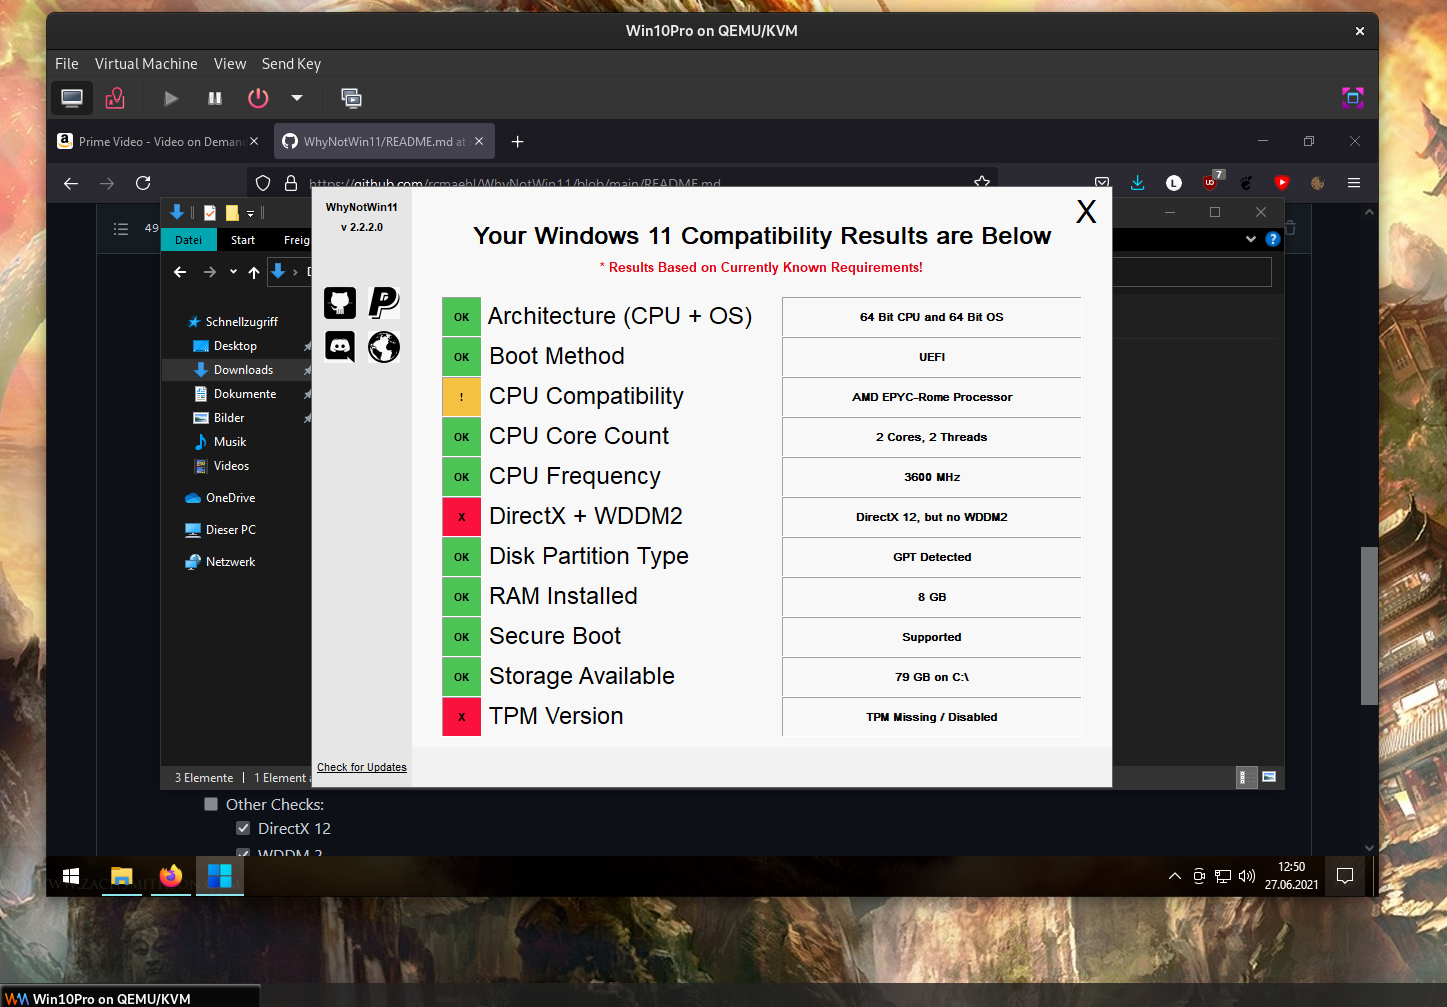Open the manage VM snapshots icon
The width and height of the screenshot is (1447, 1007).
click(x=351, y=98)
